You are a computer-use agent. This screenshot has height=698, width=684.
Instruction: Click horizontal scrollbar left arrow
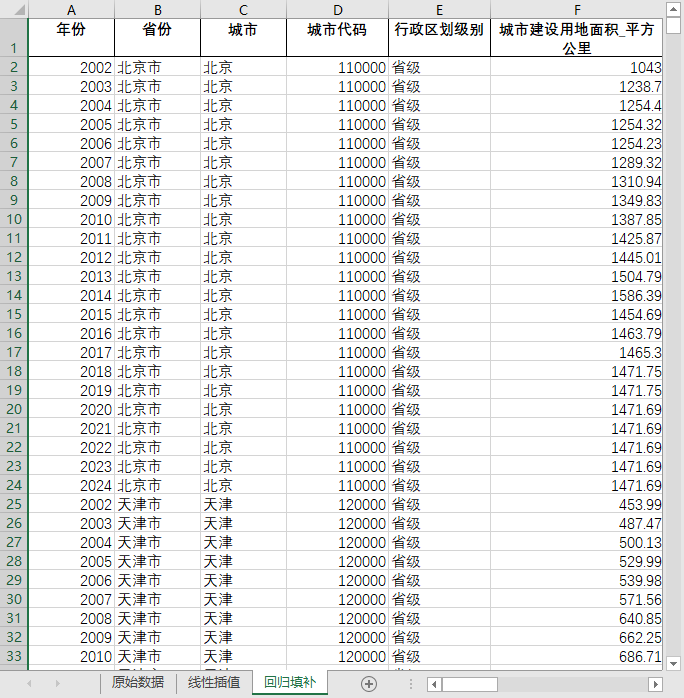pyautogui.click(x=434, y=684)
